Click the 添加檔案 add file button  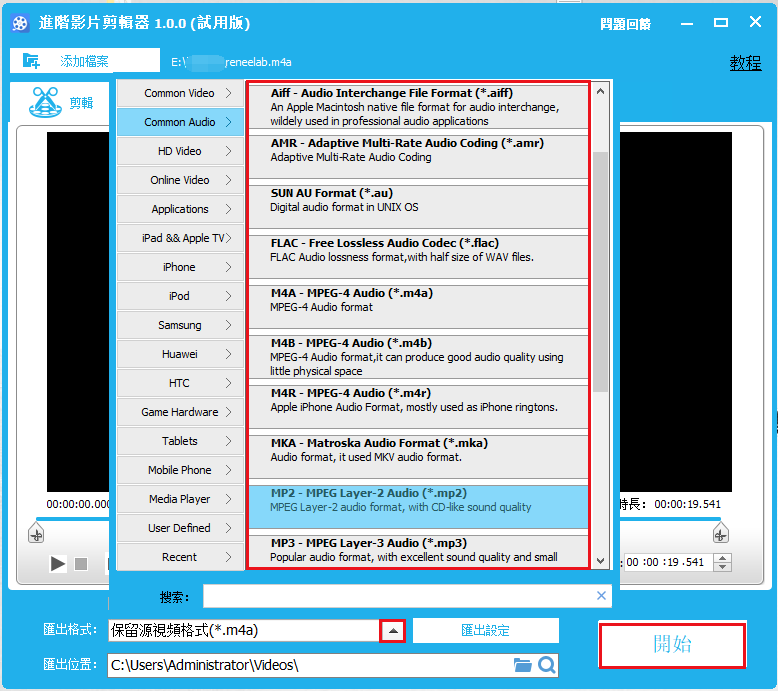[85, 61]
